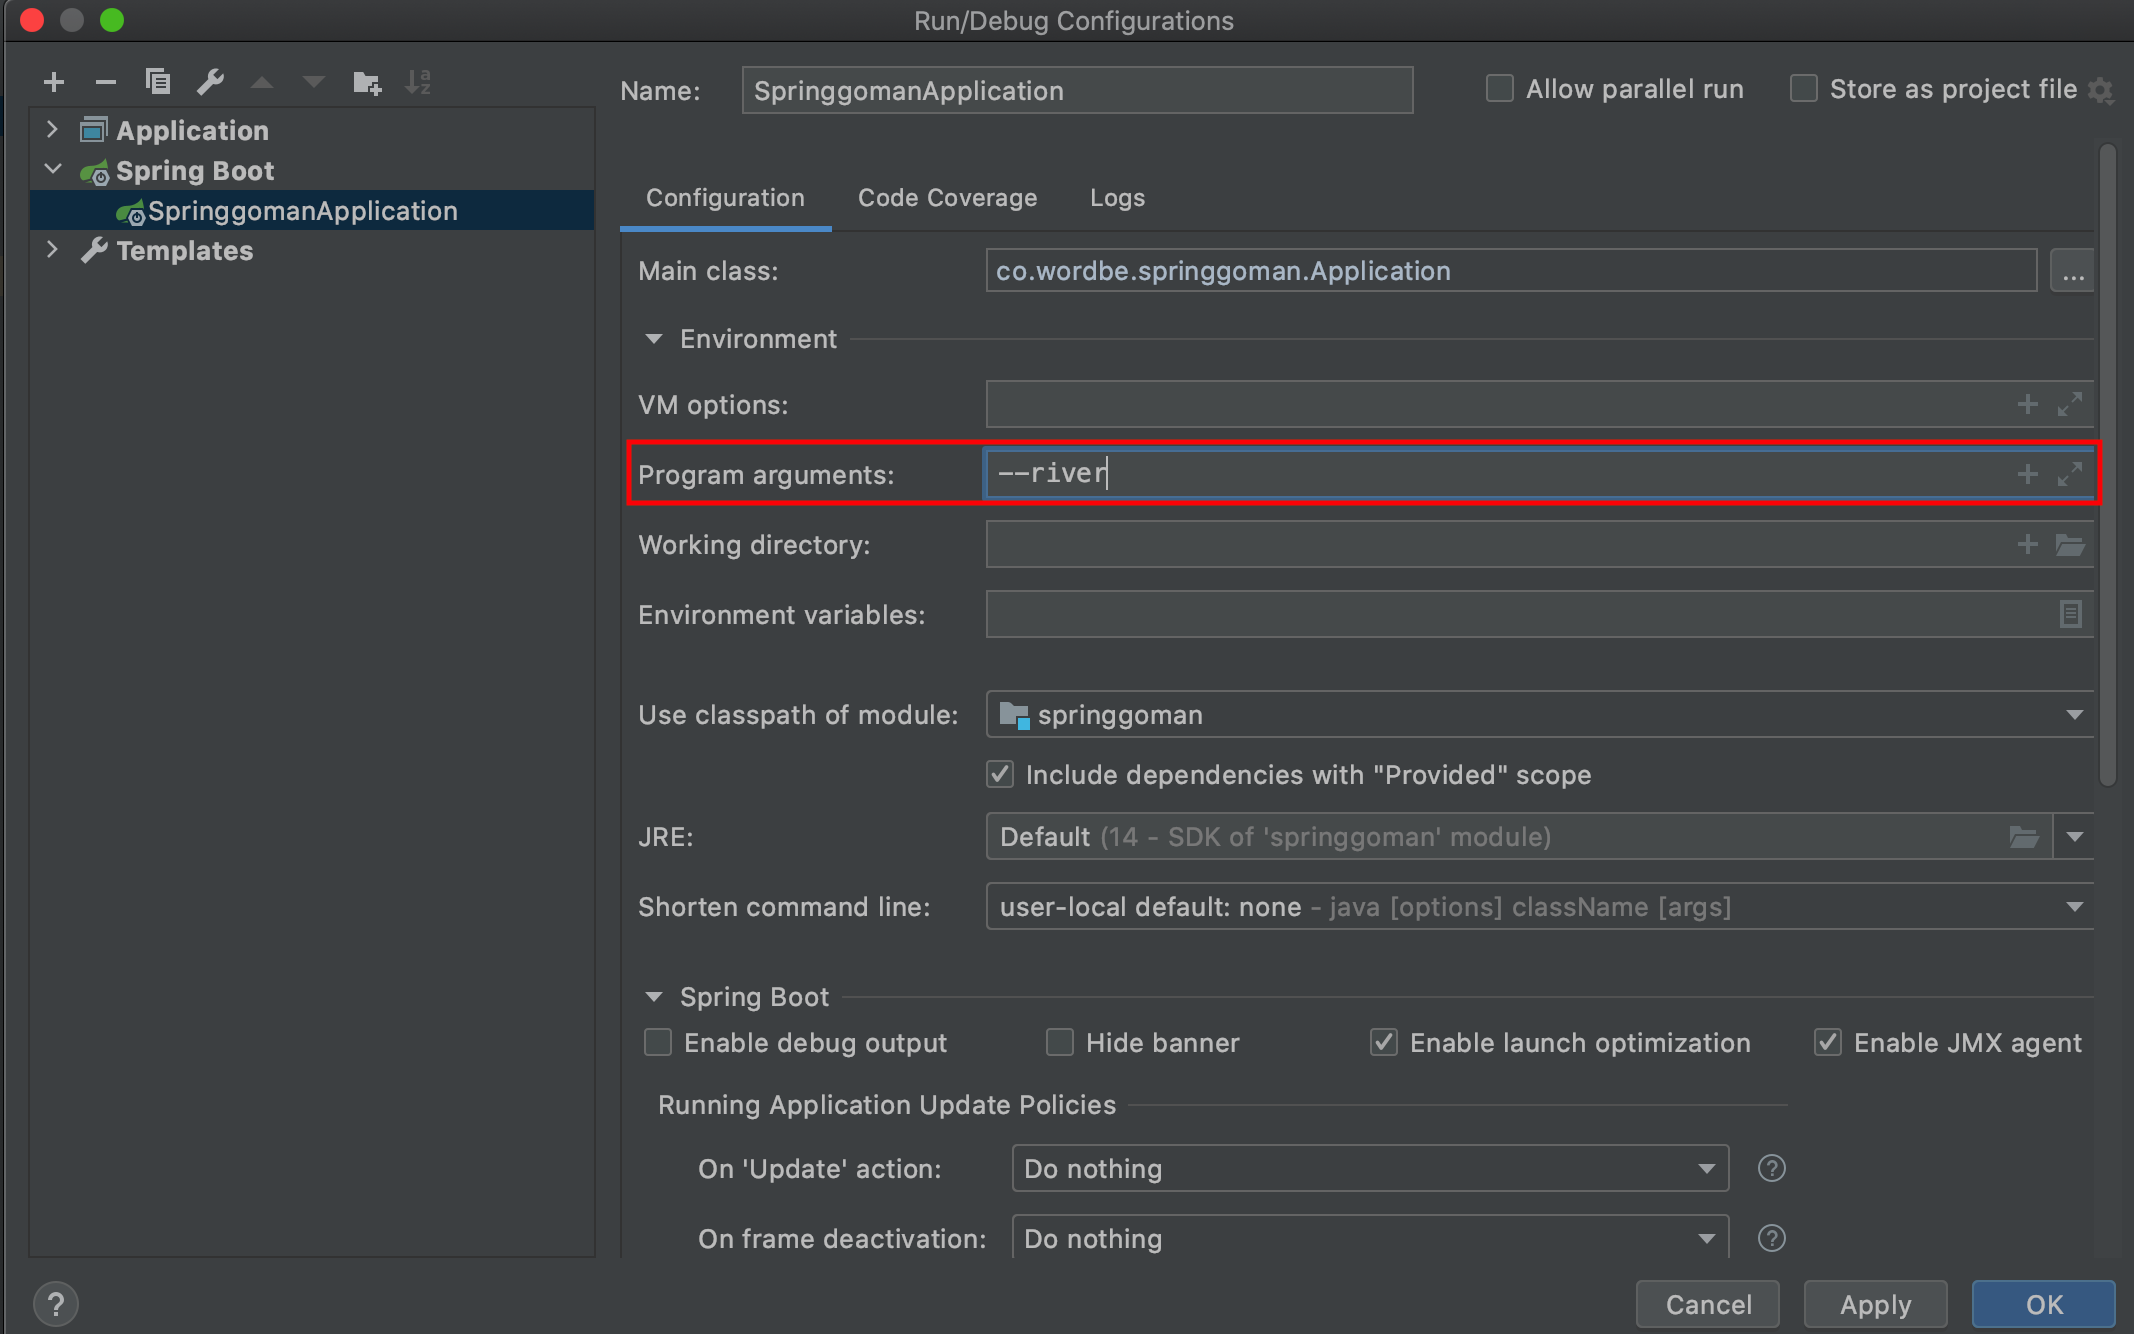The height and width of the screenshot is (1334, 2134).
Task: Browse working directory folder icon
Action: point(2070,545)
